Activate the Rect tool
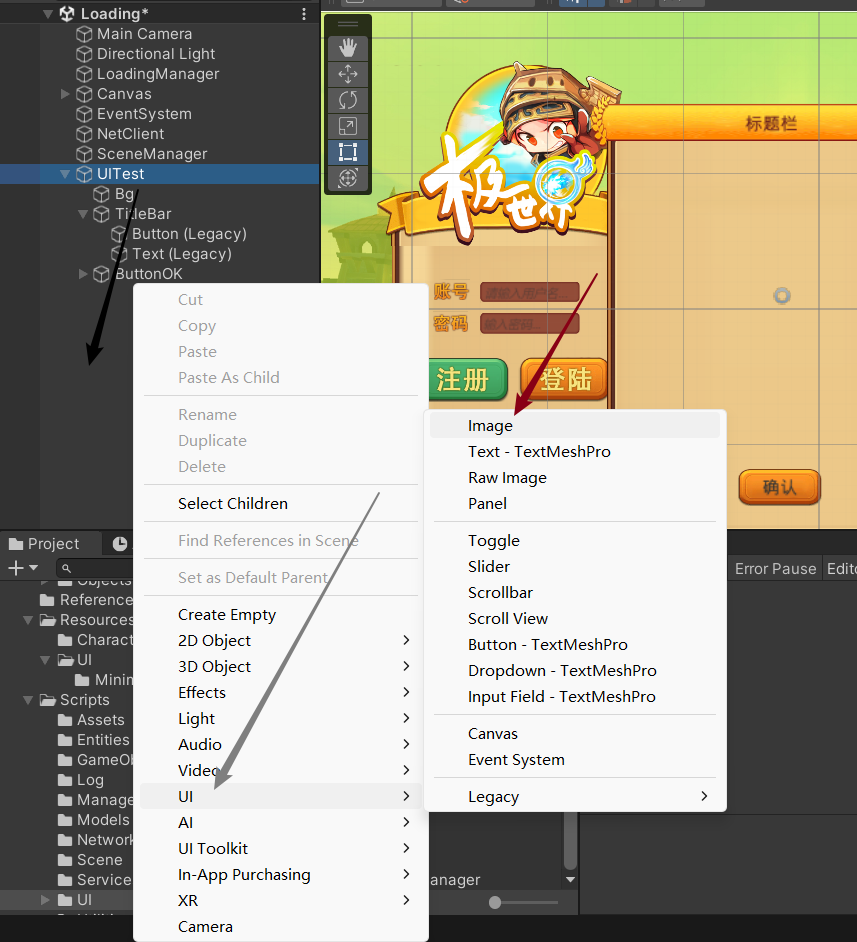The height and width of the screenshot is (942, 857). pos(348,152)
